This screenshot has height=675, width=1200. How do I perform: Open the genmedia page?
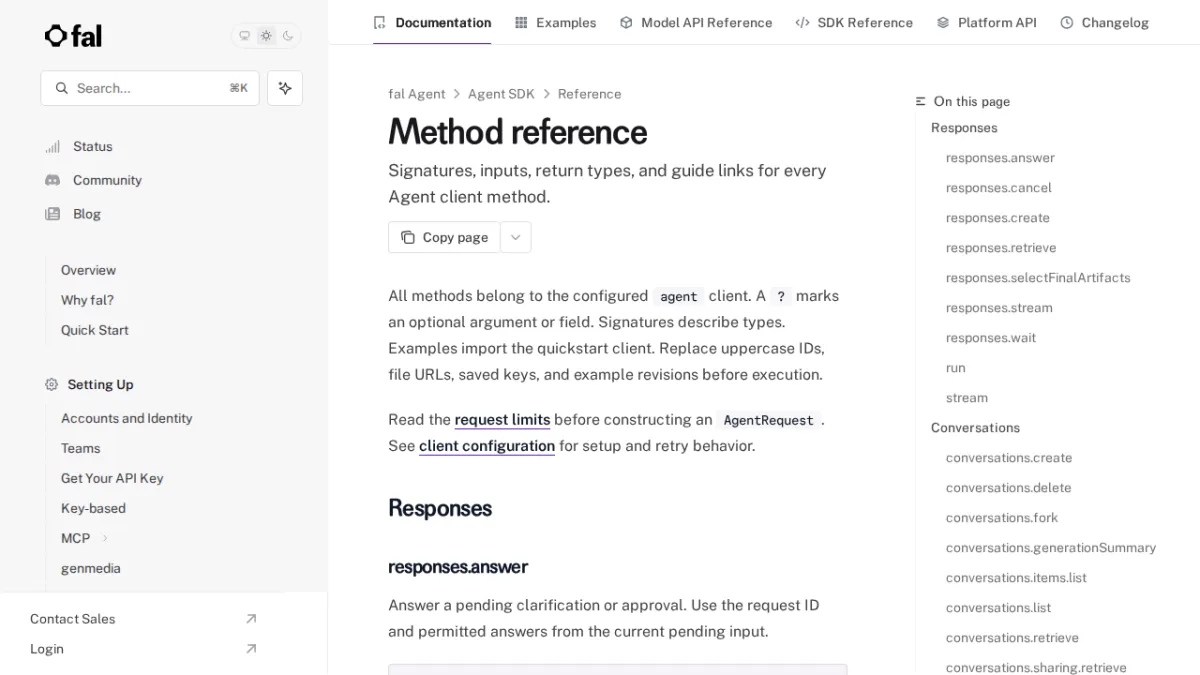tap(91, 568)
